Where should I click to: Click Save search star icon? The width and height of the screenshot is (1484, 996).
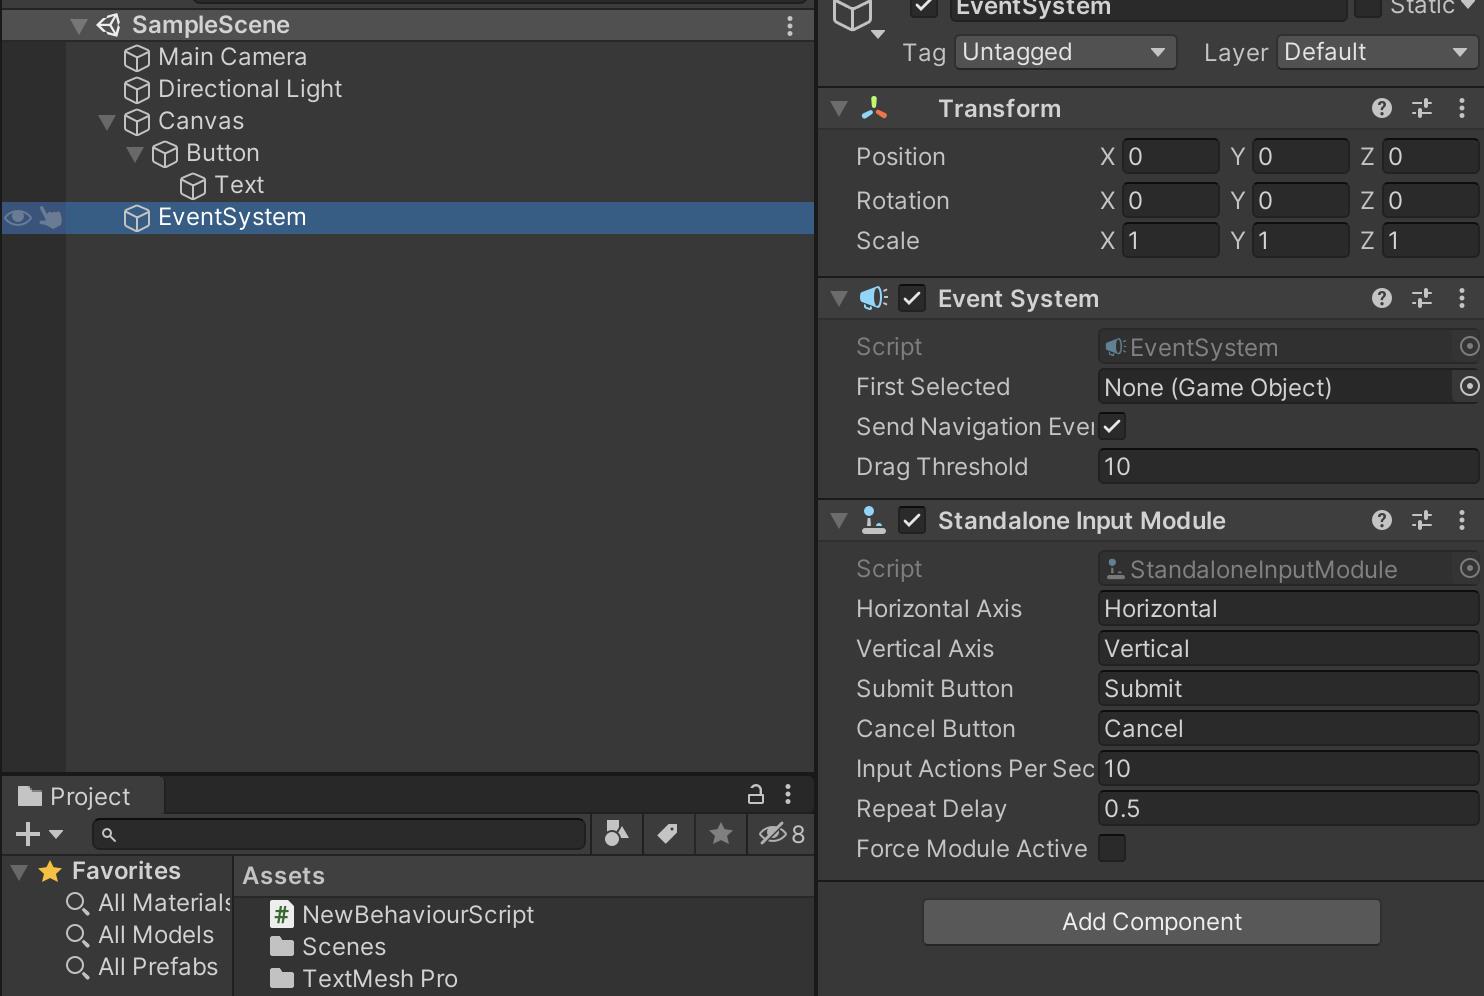point(720,834)
